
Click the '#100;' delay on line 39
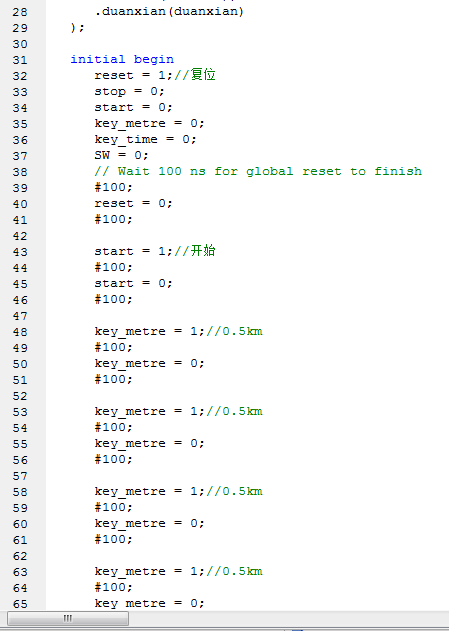[x=113, y=187]
